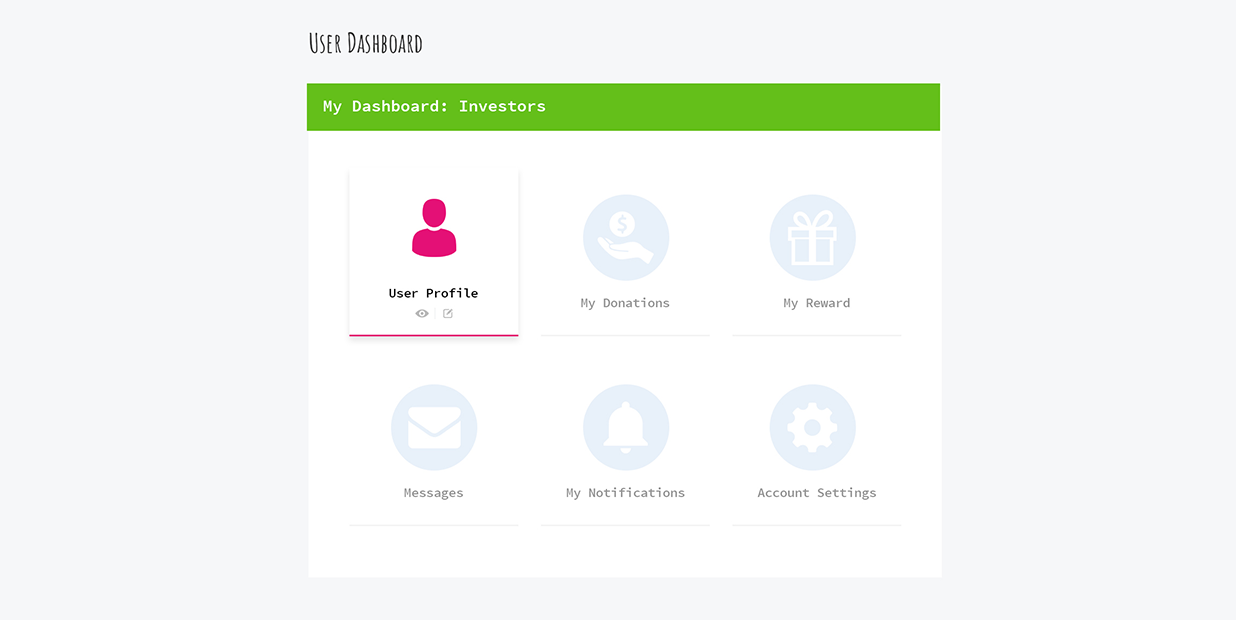Open the My Reward gift box icon
This screenshot has width=1236, height=620.
point(813,238)
